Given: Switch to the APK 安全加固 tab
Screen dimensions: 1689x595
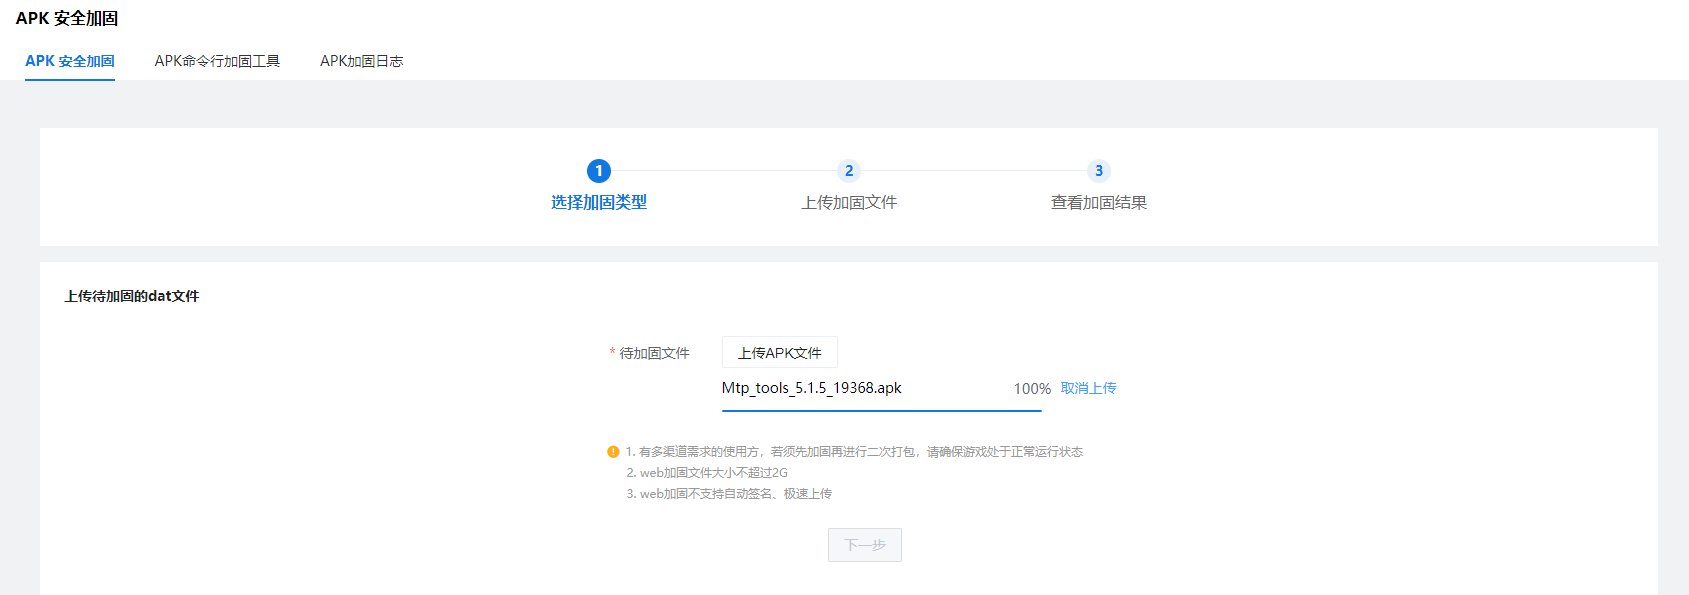Looking at the screenshot, I should click(70, 61).
